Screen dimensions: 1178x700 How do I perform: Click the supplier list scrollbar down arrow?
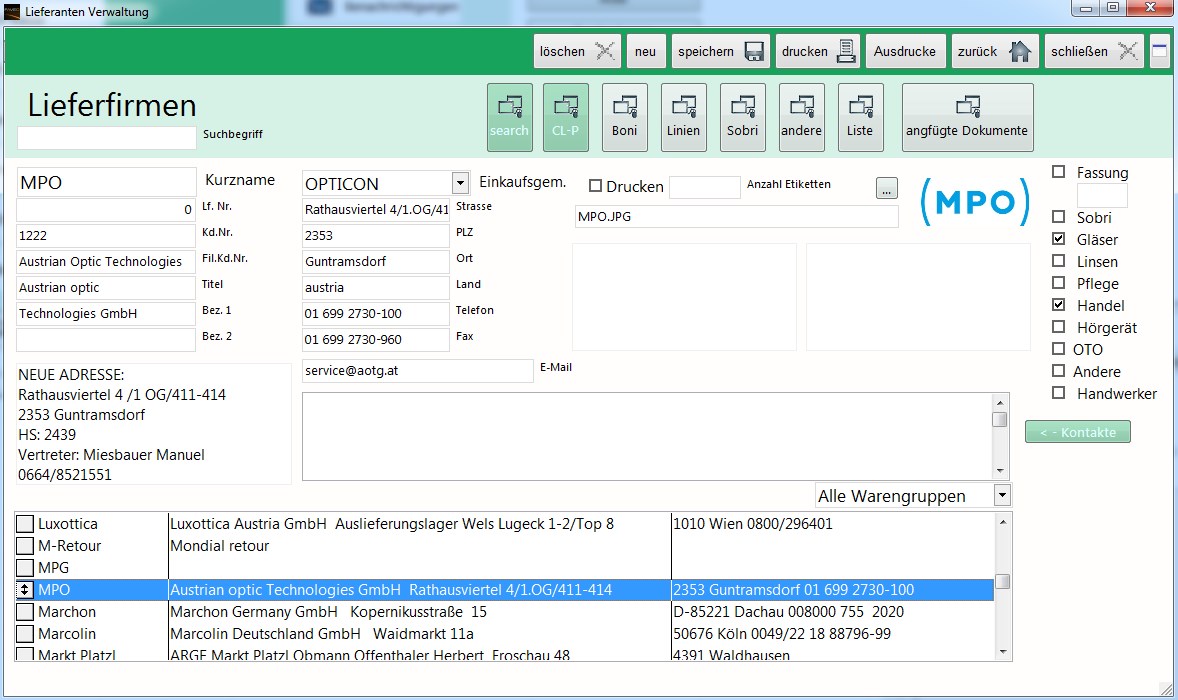[1002, 651]
